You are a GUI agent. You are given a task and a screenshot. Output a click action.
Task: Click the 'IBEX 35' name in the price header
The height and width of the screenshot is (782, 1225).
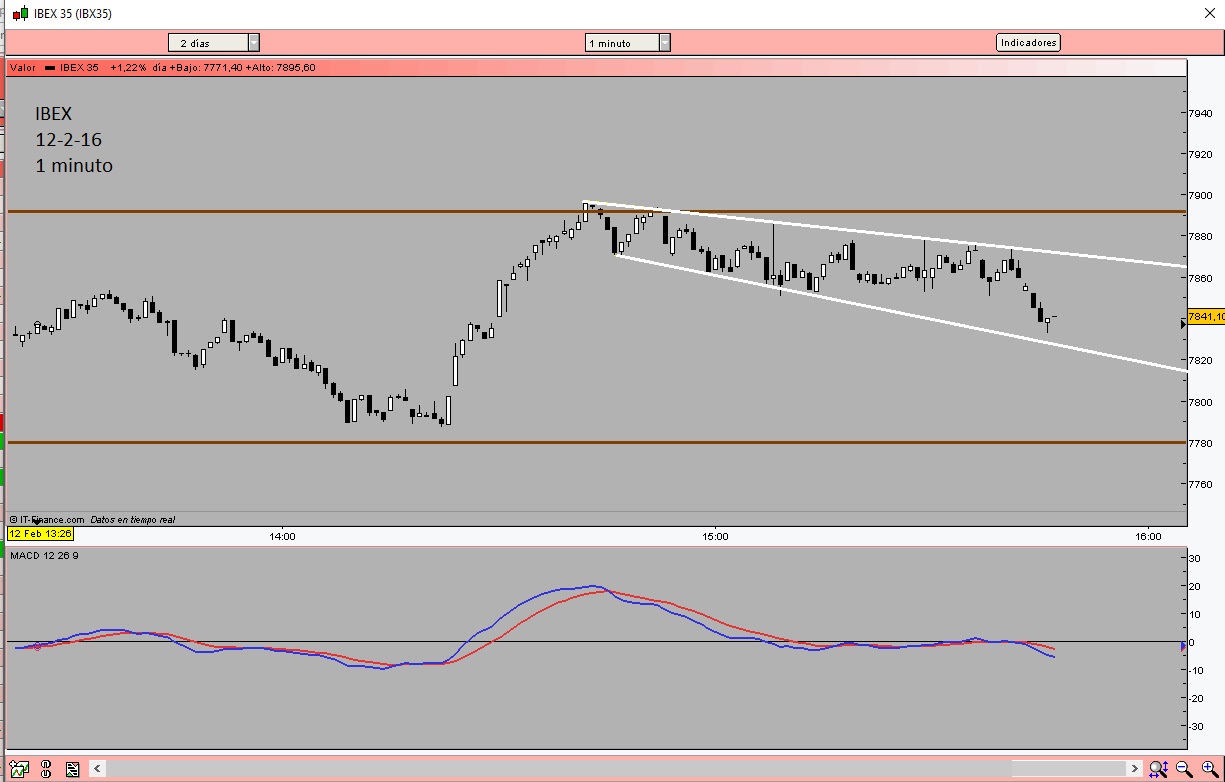point(79,67)
